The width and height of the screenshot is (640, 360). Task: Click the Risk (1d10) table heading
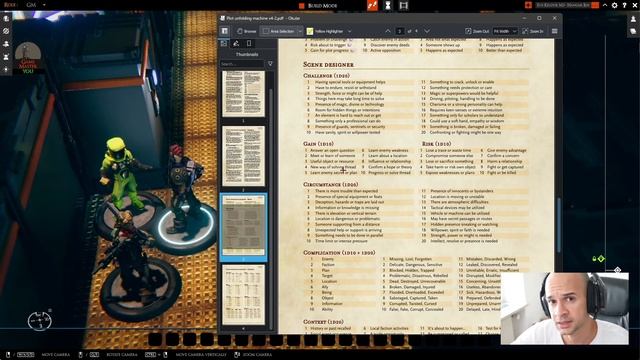tap(436, 144)
